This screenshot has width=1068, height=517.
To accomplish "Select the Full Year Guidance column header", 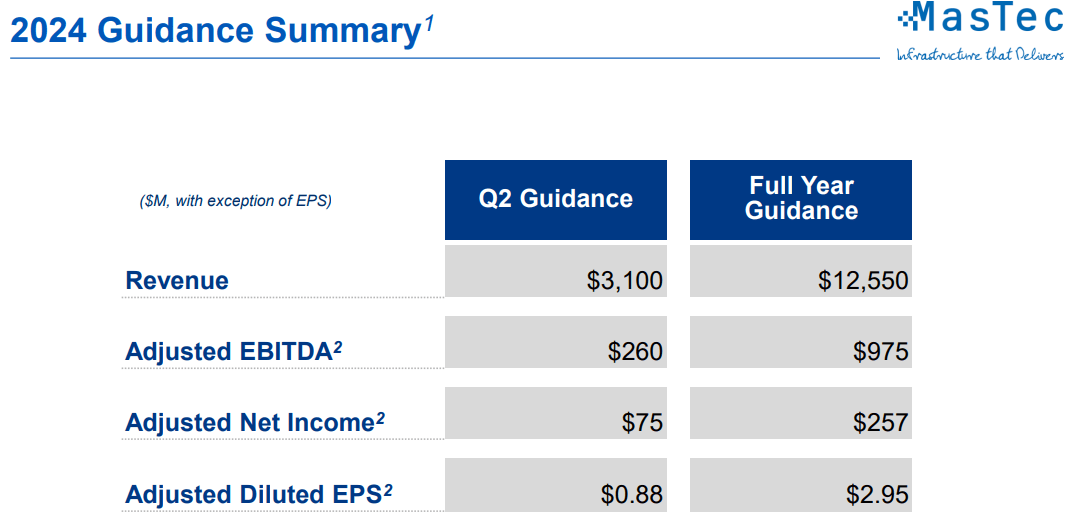I will click(801, 198).
